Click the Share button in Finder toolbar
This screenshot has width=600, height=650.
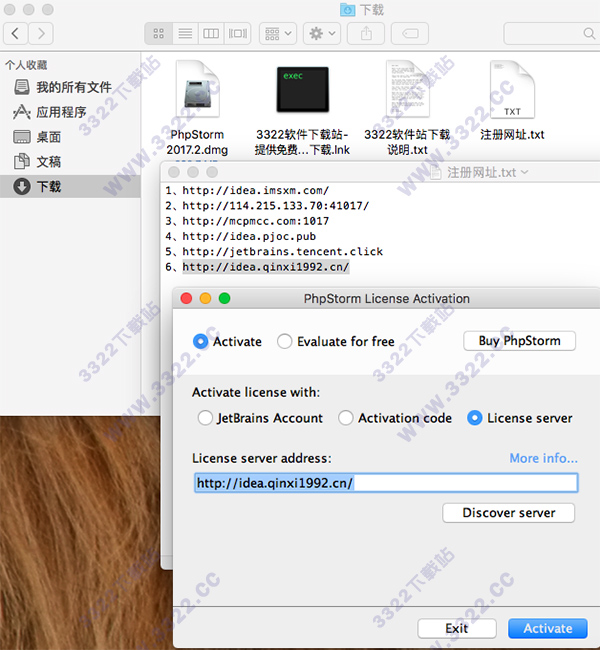pos(366,33)
